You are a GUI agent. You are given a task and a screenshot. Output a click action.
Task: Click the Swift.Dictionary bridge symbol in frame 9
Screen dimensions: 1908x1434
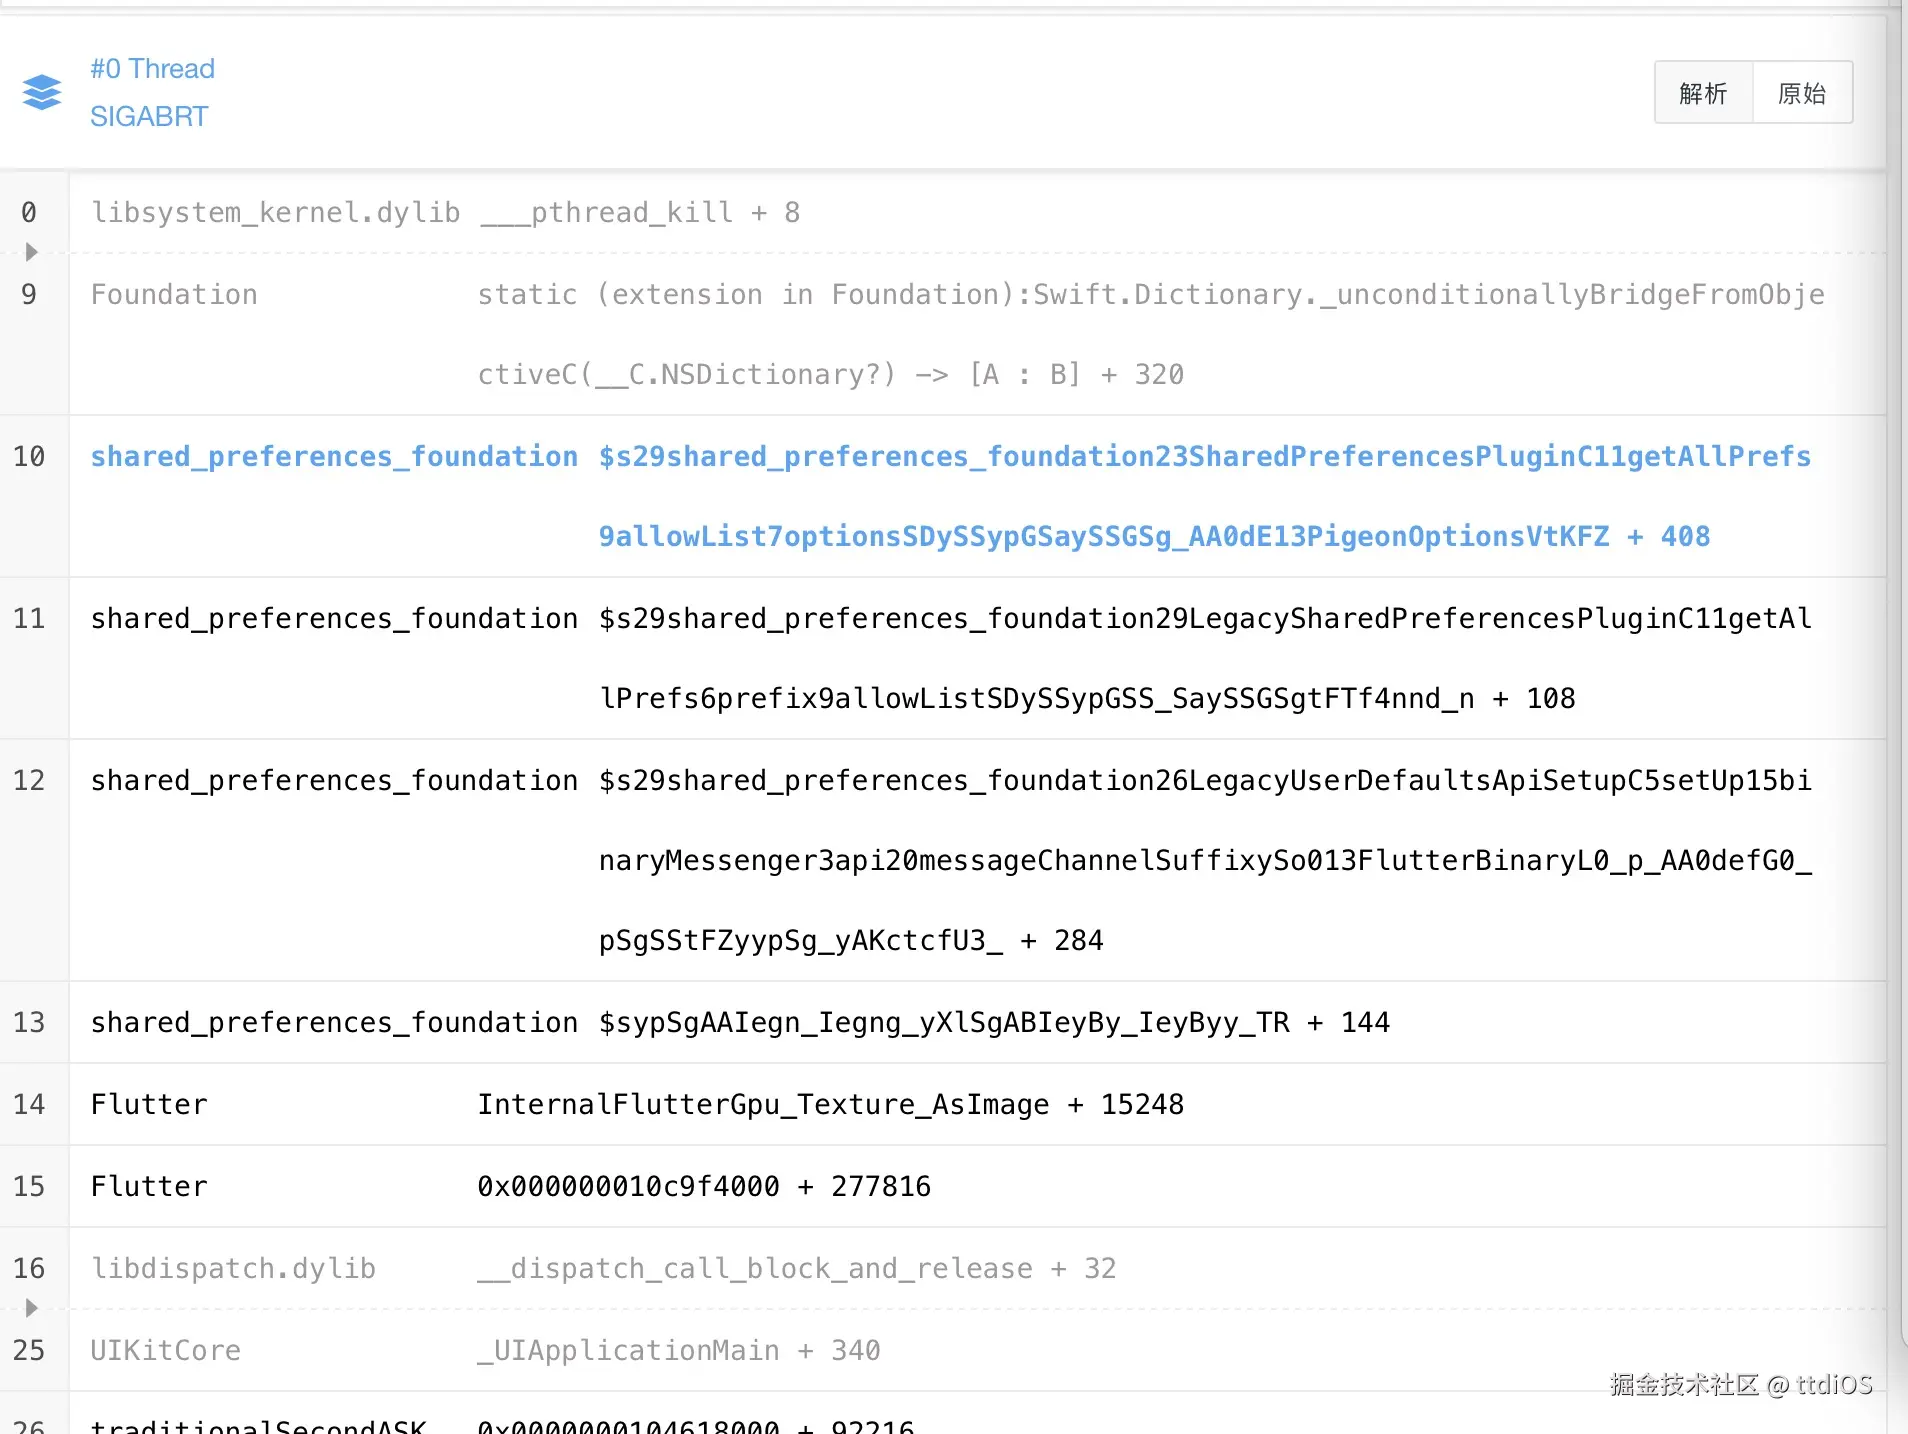click(x=1151, y=334)
